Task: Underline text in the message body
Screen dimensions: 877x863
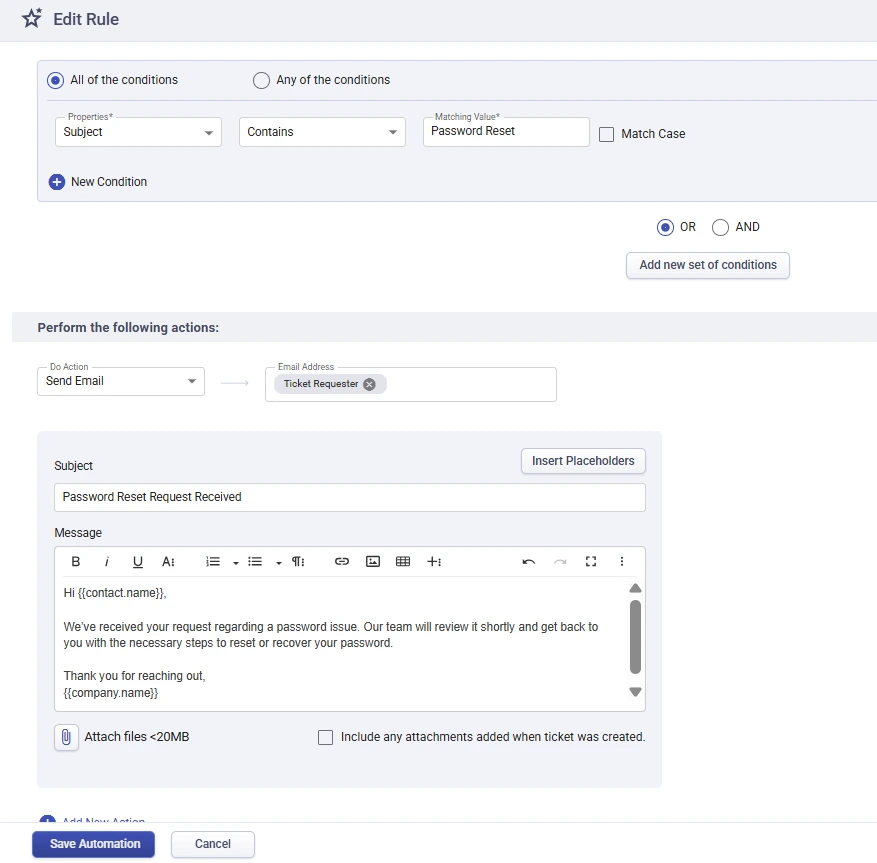Action: (x=137, y=561)
